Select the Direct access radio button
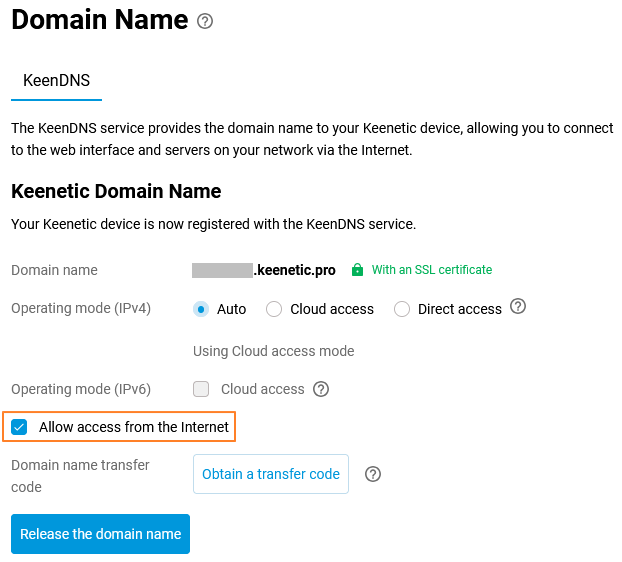The height and width of the screenshot is (562, 622). (x=402, y=309)
